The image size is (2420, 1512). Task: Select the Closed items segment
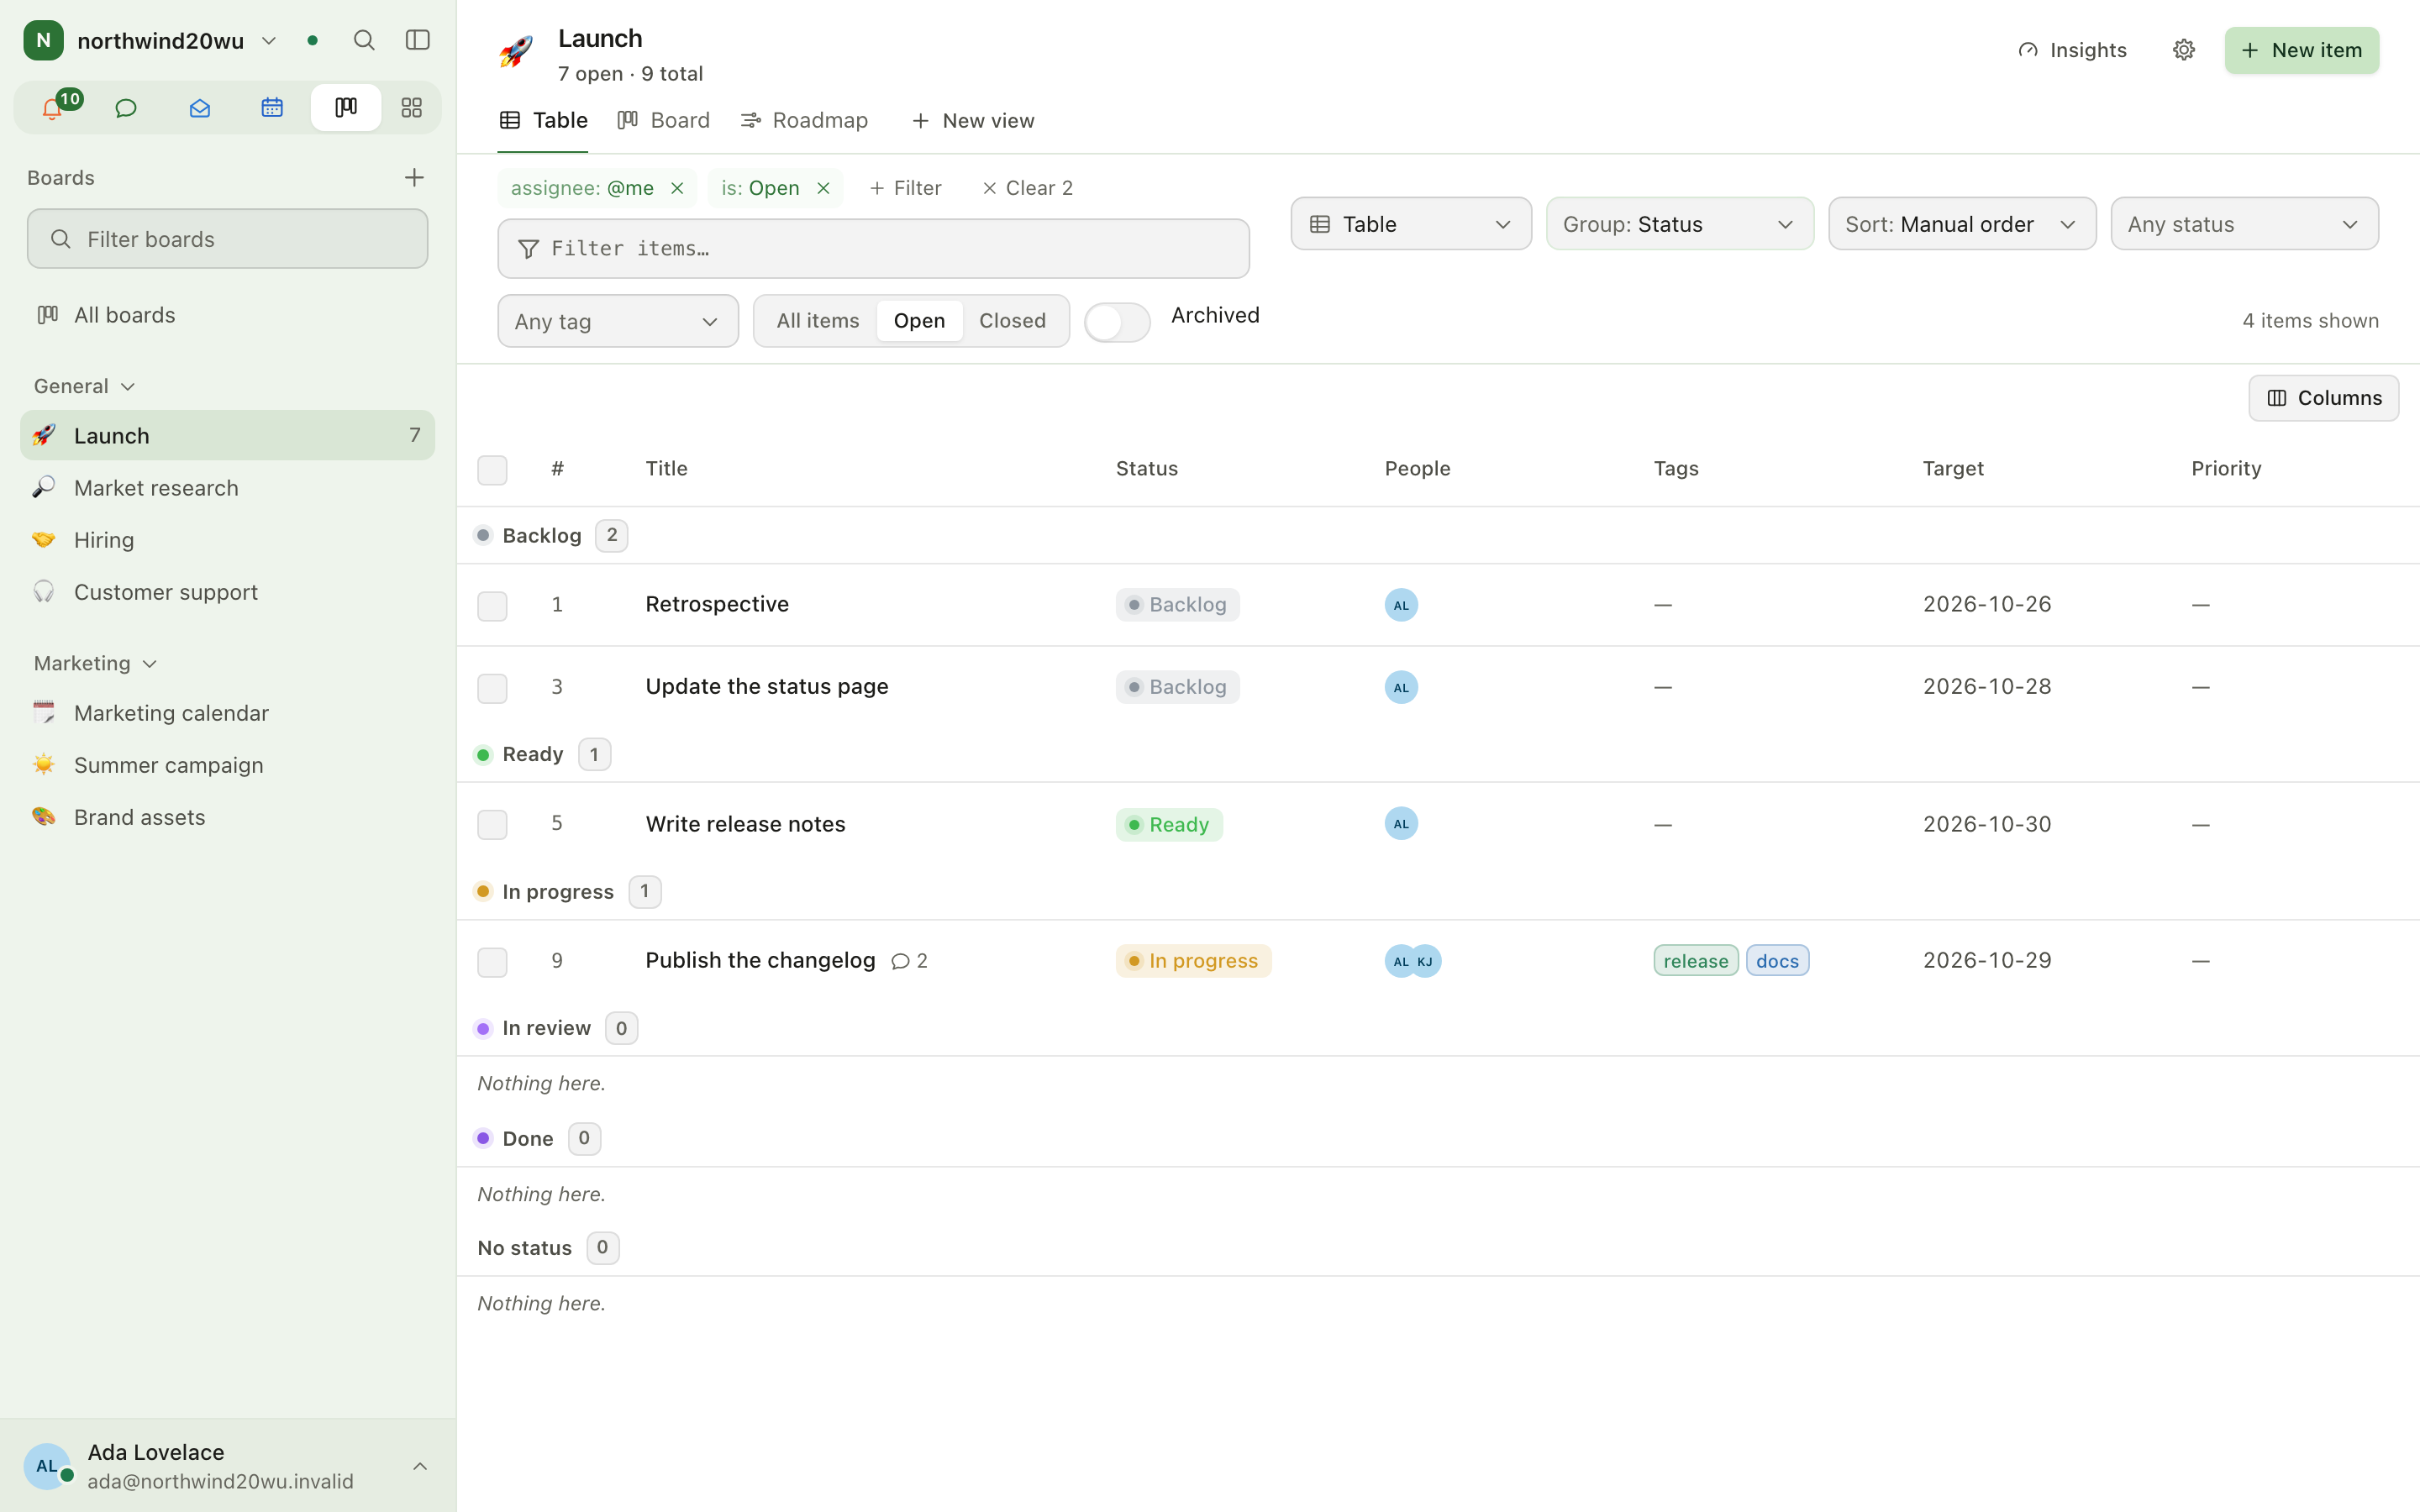coord(1012,321)
